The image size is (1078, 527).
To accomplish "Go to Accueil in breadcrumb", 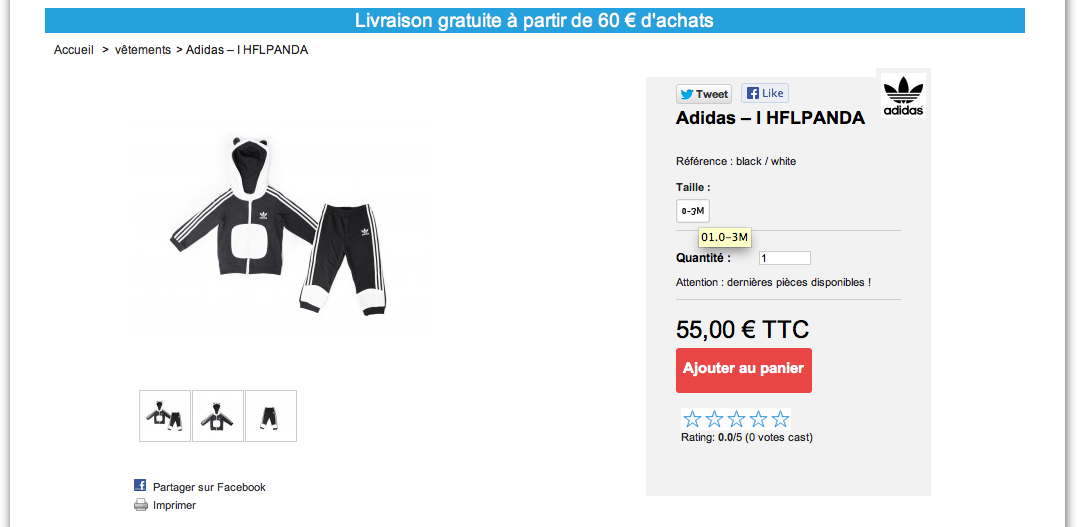I will click(74, 49).
